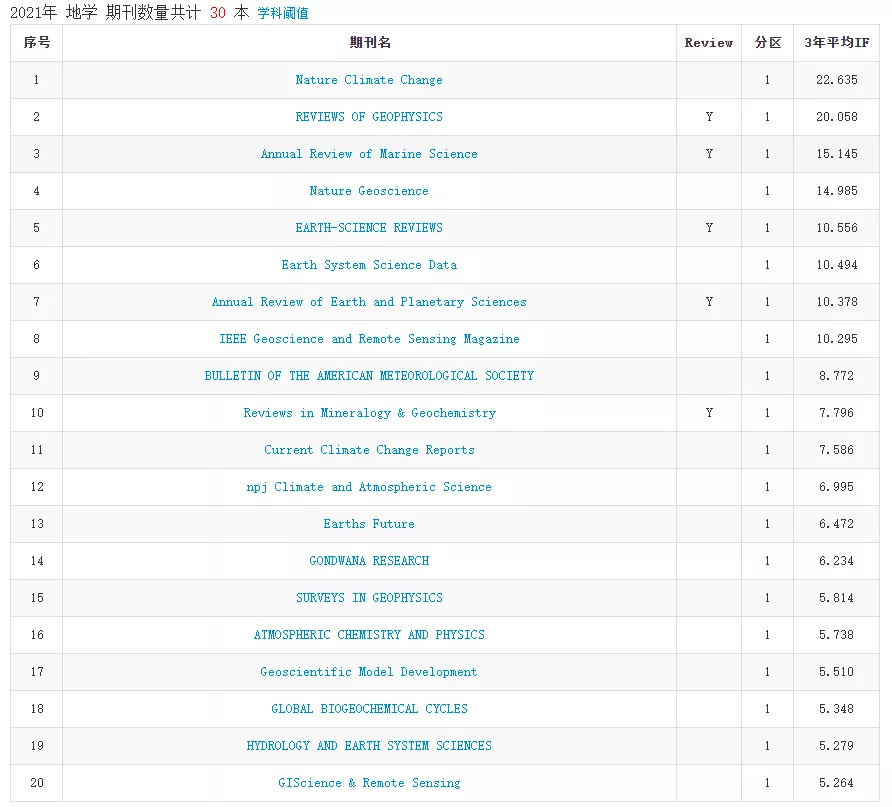
Task: Click the Earths Future journal link
Action: 369,524
